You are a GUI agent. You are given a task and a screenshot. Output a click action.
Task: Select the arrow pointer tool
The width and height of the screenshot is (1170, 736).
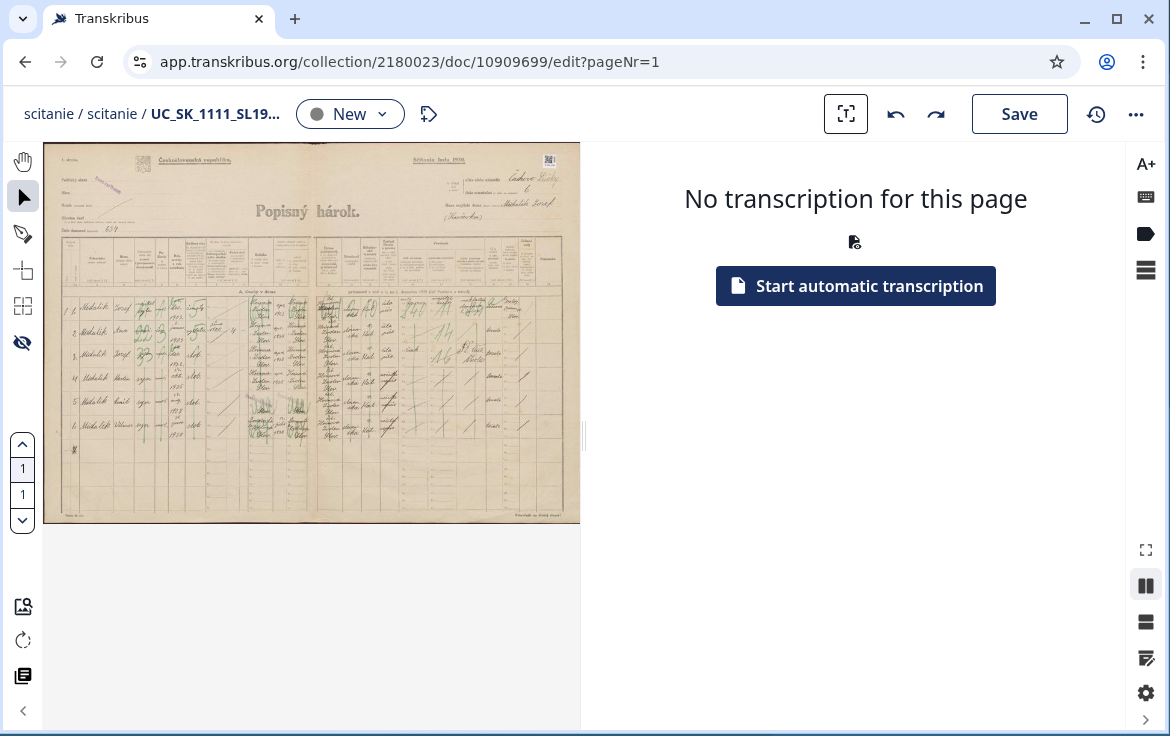tap(23, 197)
